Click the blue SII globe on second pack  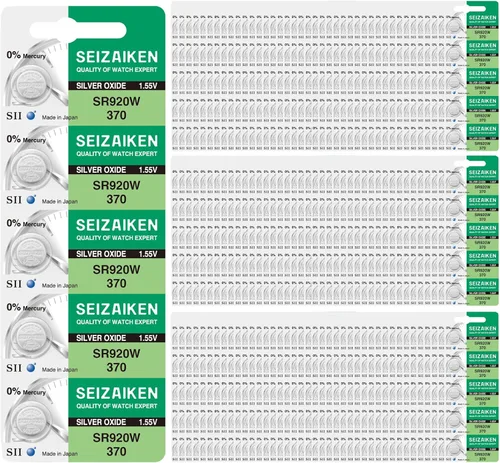click(x=31, y=200)
